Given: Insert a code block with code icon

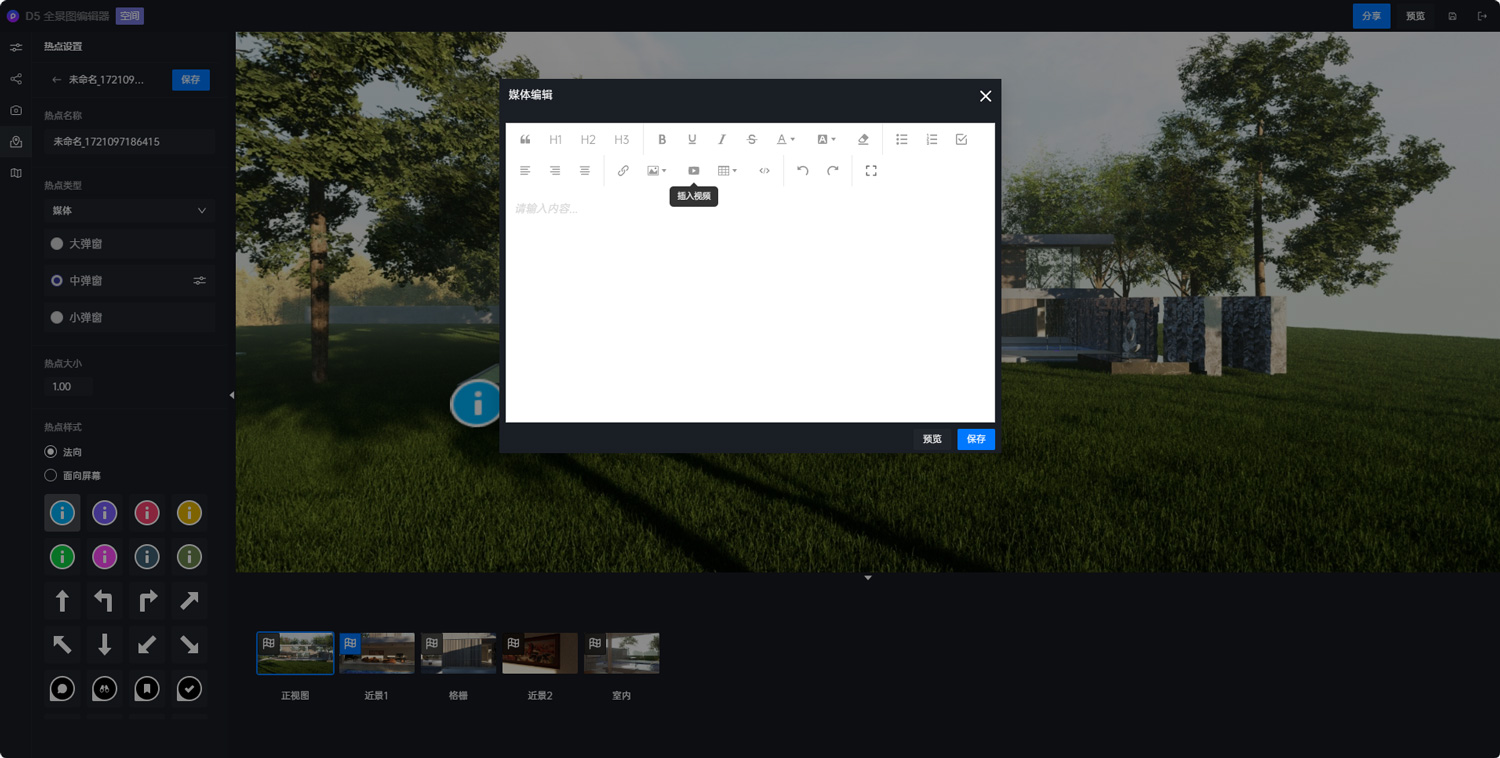Looking at the screenshot, I should pyautogui.click(x=764, y=171).
